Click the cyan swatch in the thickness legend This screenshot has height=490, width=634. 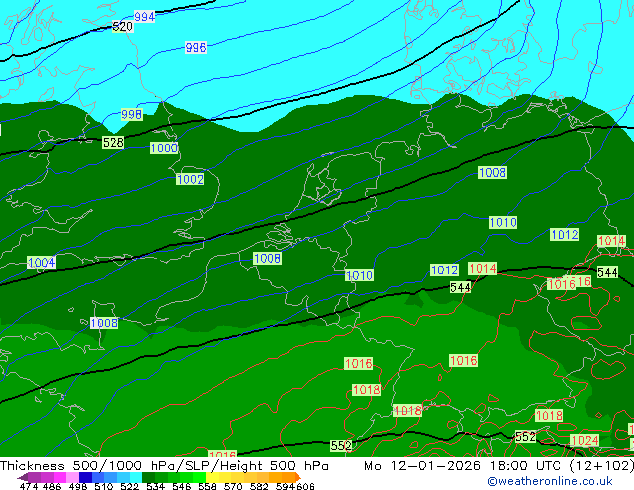tap(135, 477)
